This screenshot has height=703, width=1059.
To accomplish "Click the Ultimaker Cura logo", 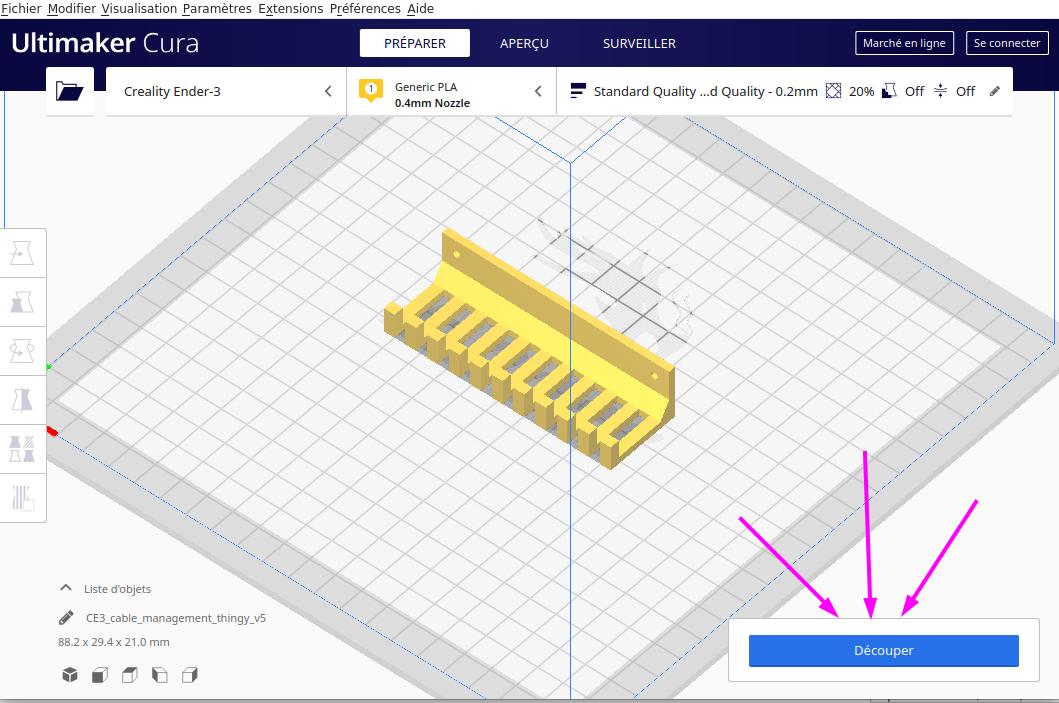I will (x=105, y=43).
